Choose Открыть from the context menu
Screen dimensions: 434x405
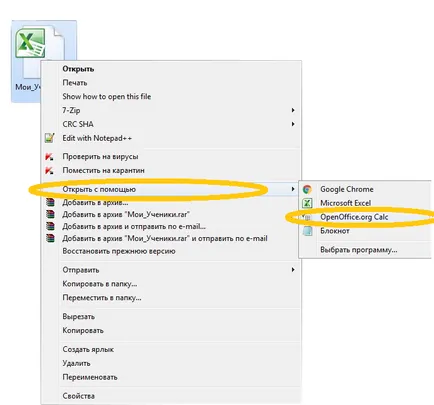[x=78, y=69]
